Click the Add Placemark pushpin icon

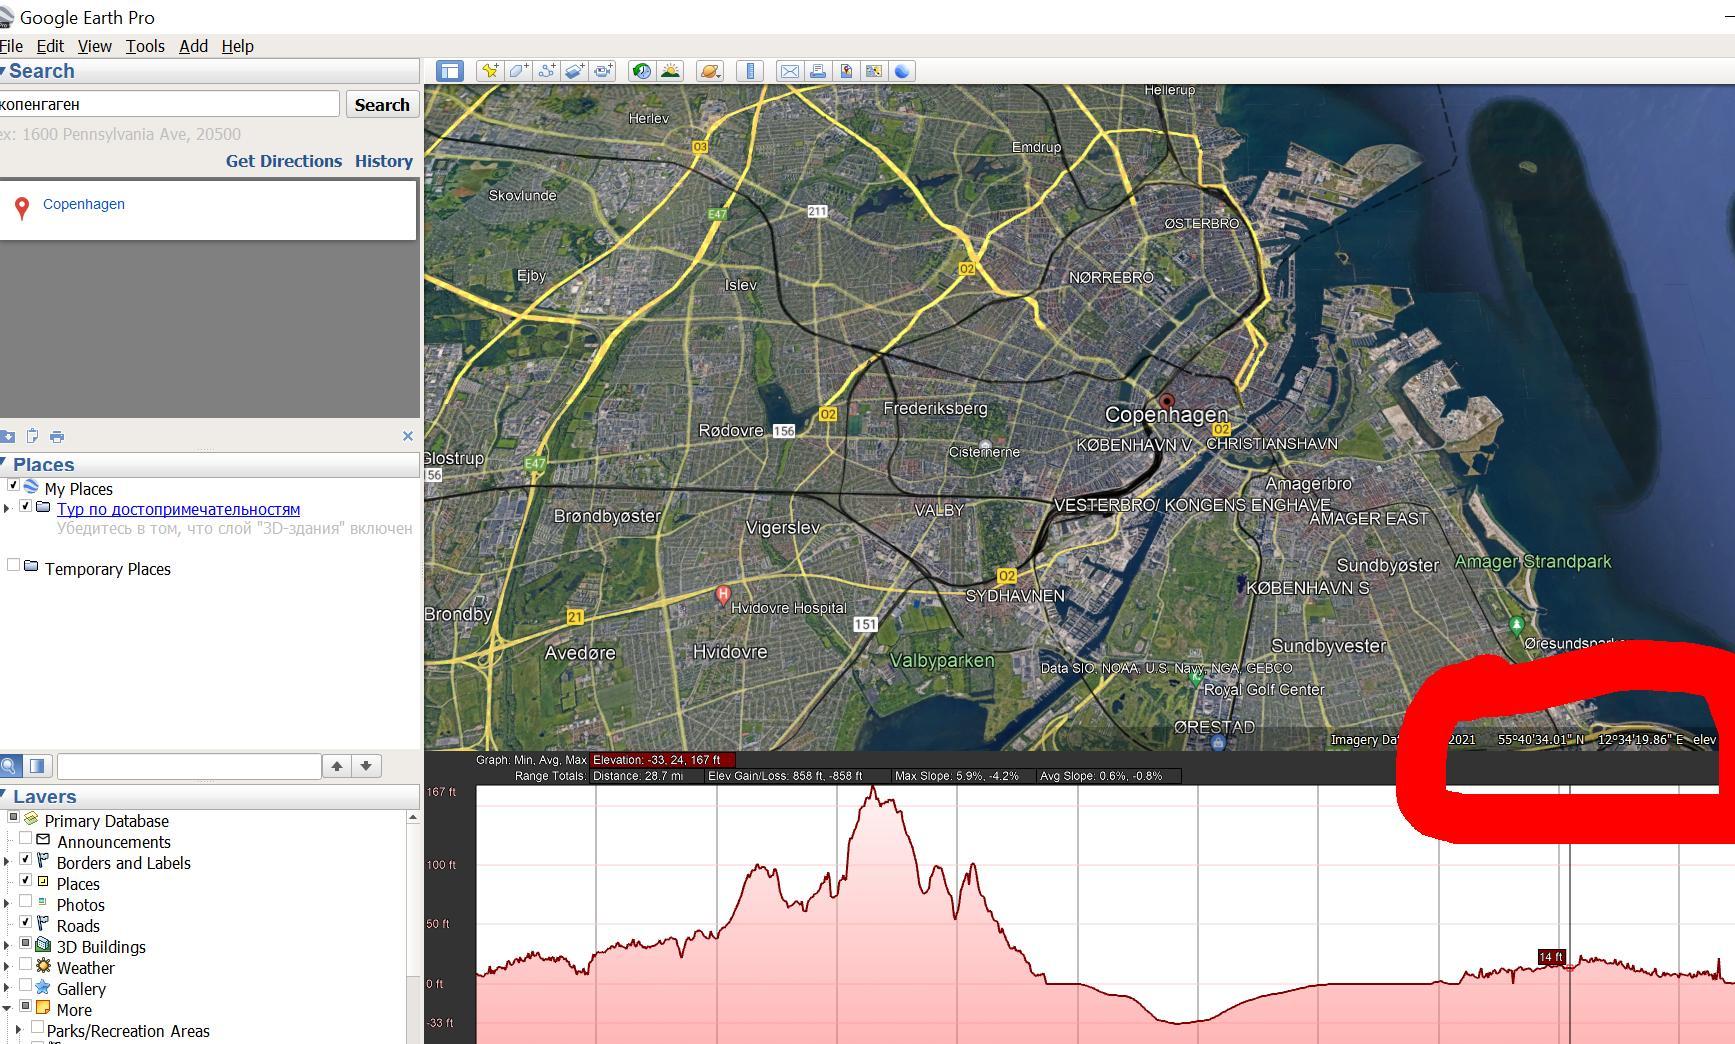coord(489,71)
